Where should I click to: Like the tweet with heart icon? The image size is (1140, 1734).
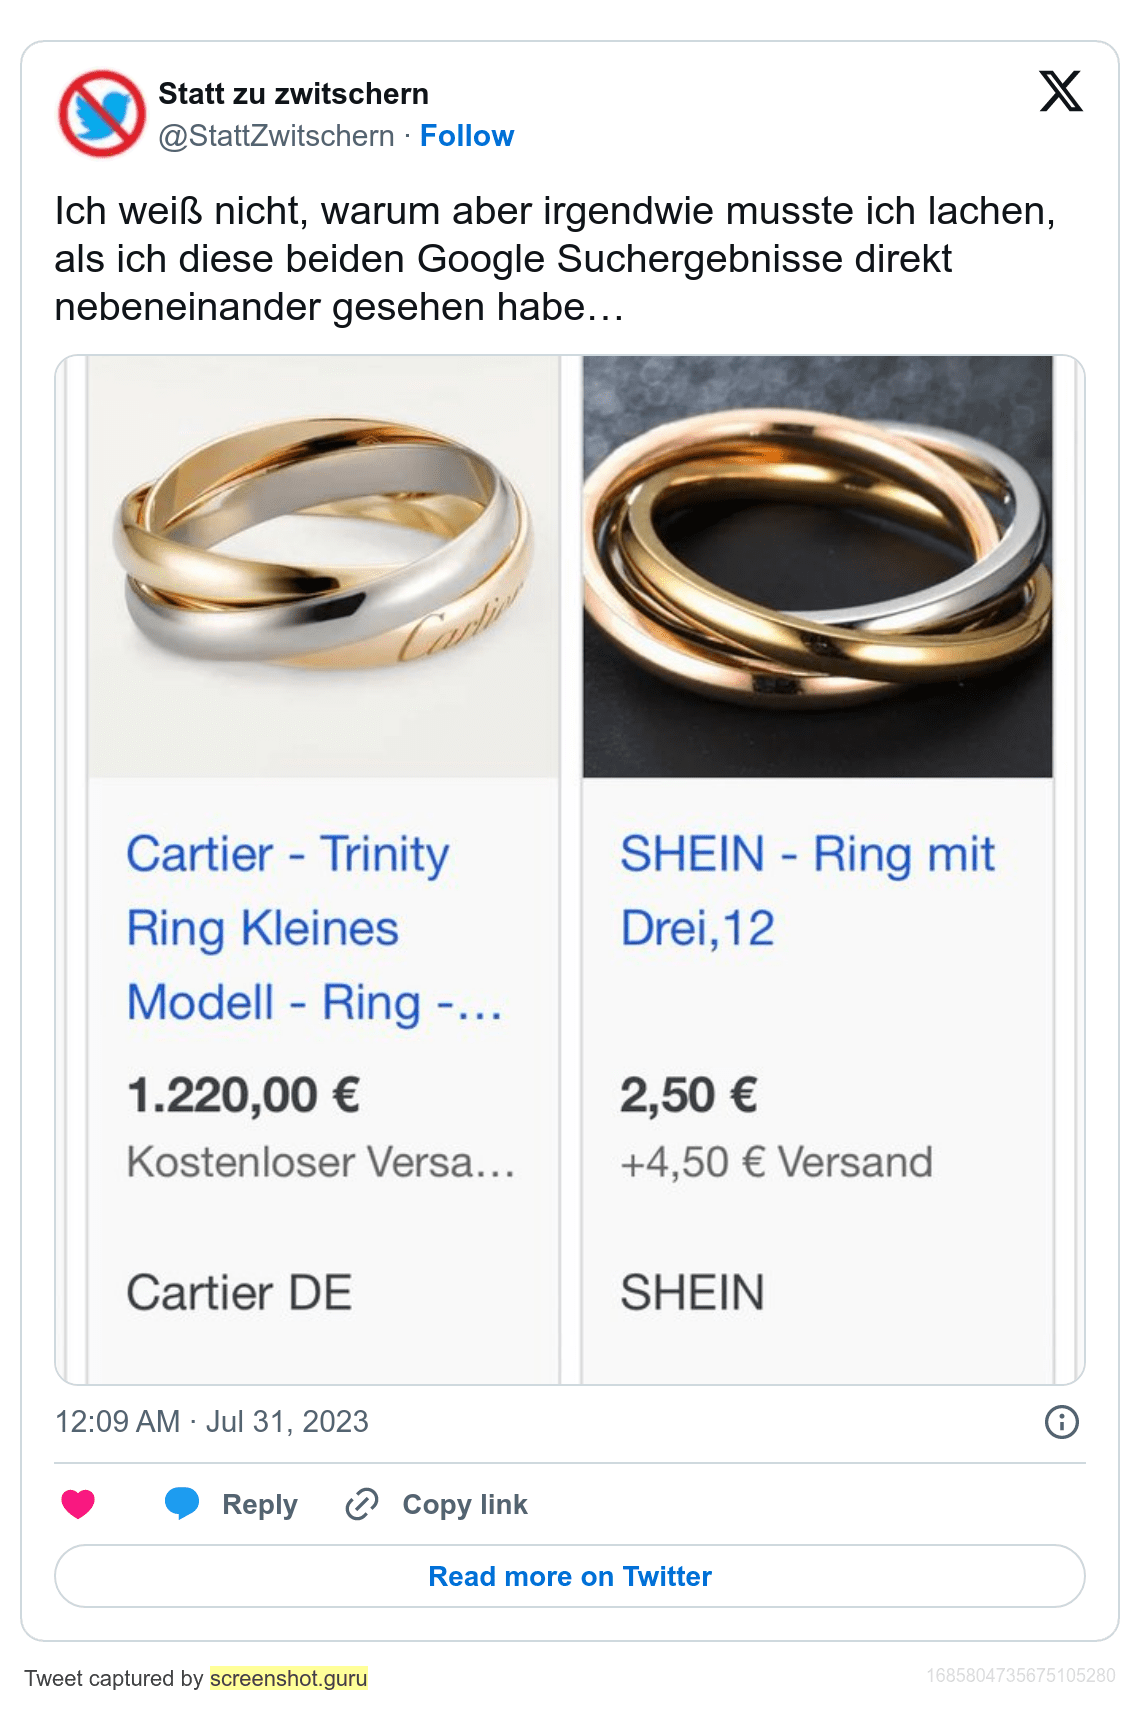click(78, 1504)
